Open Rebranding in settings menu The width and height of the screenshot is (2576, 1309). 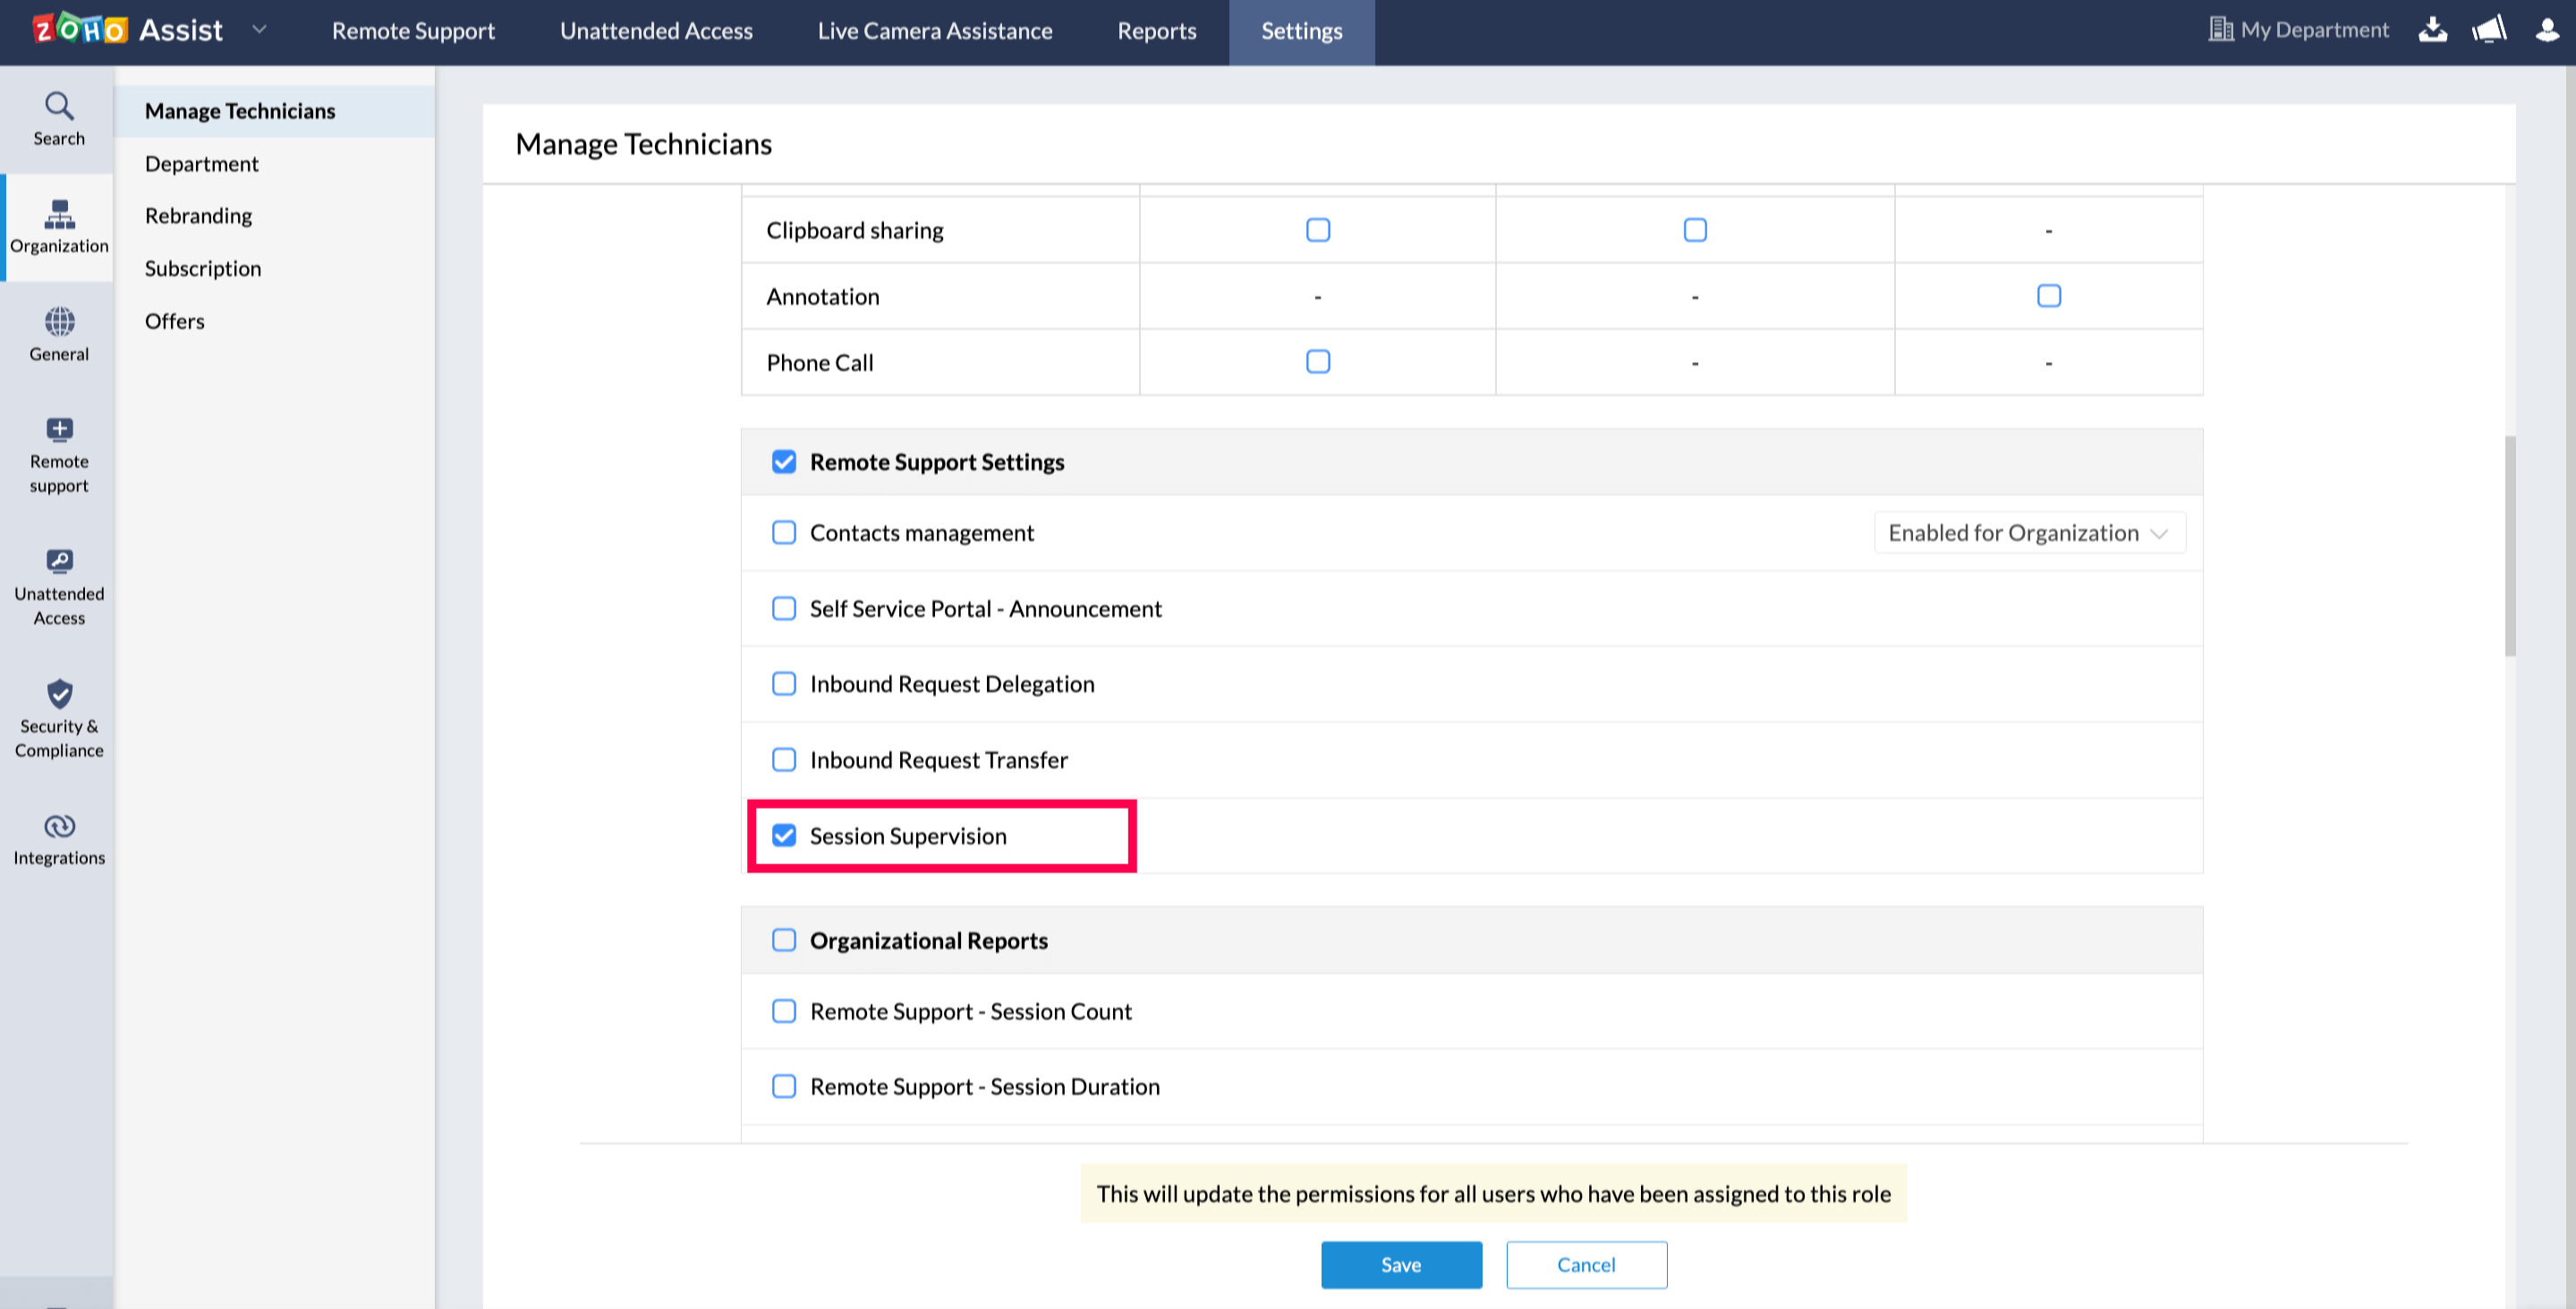pos(198,216)
